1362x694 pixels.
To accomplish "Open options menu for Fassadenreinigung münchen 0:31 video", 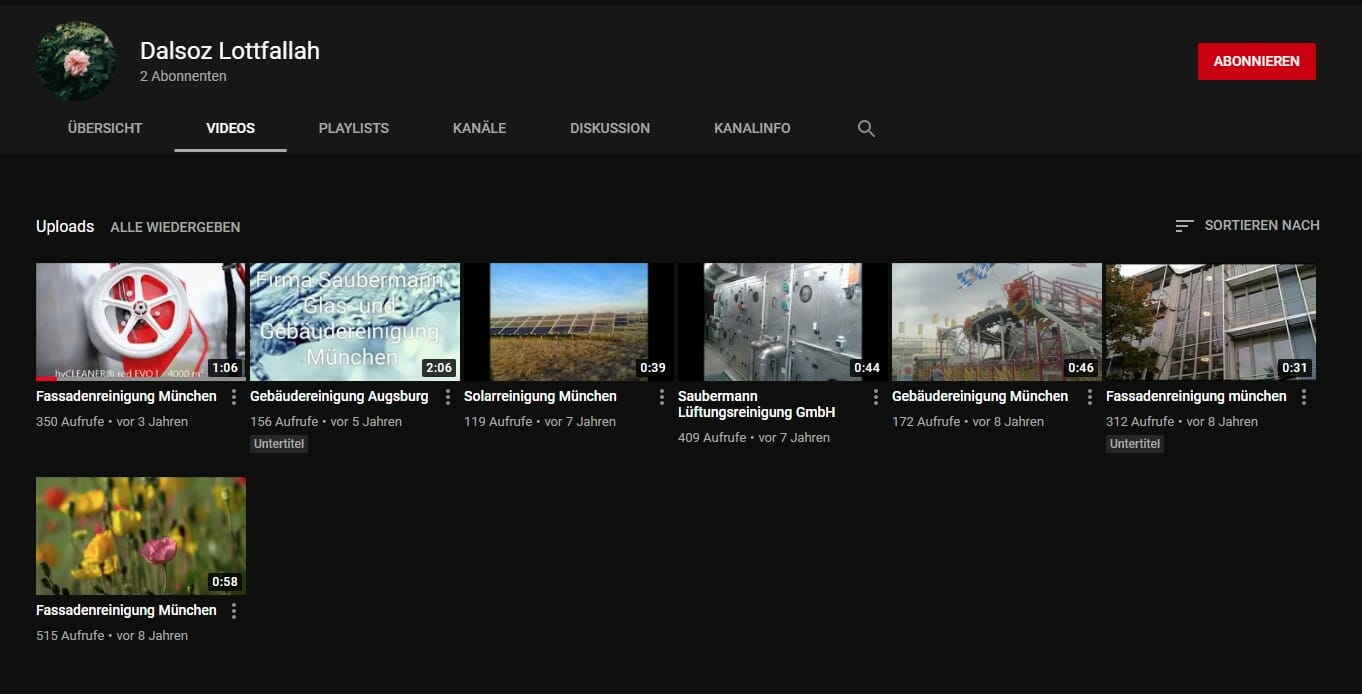I will [1304, 397].
